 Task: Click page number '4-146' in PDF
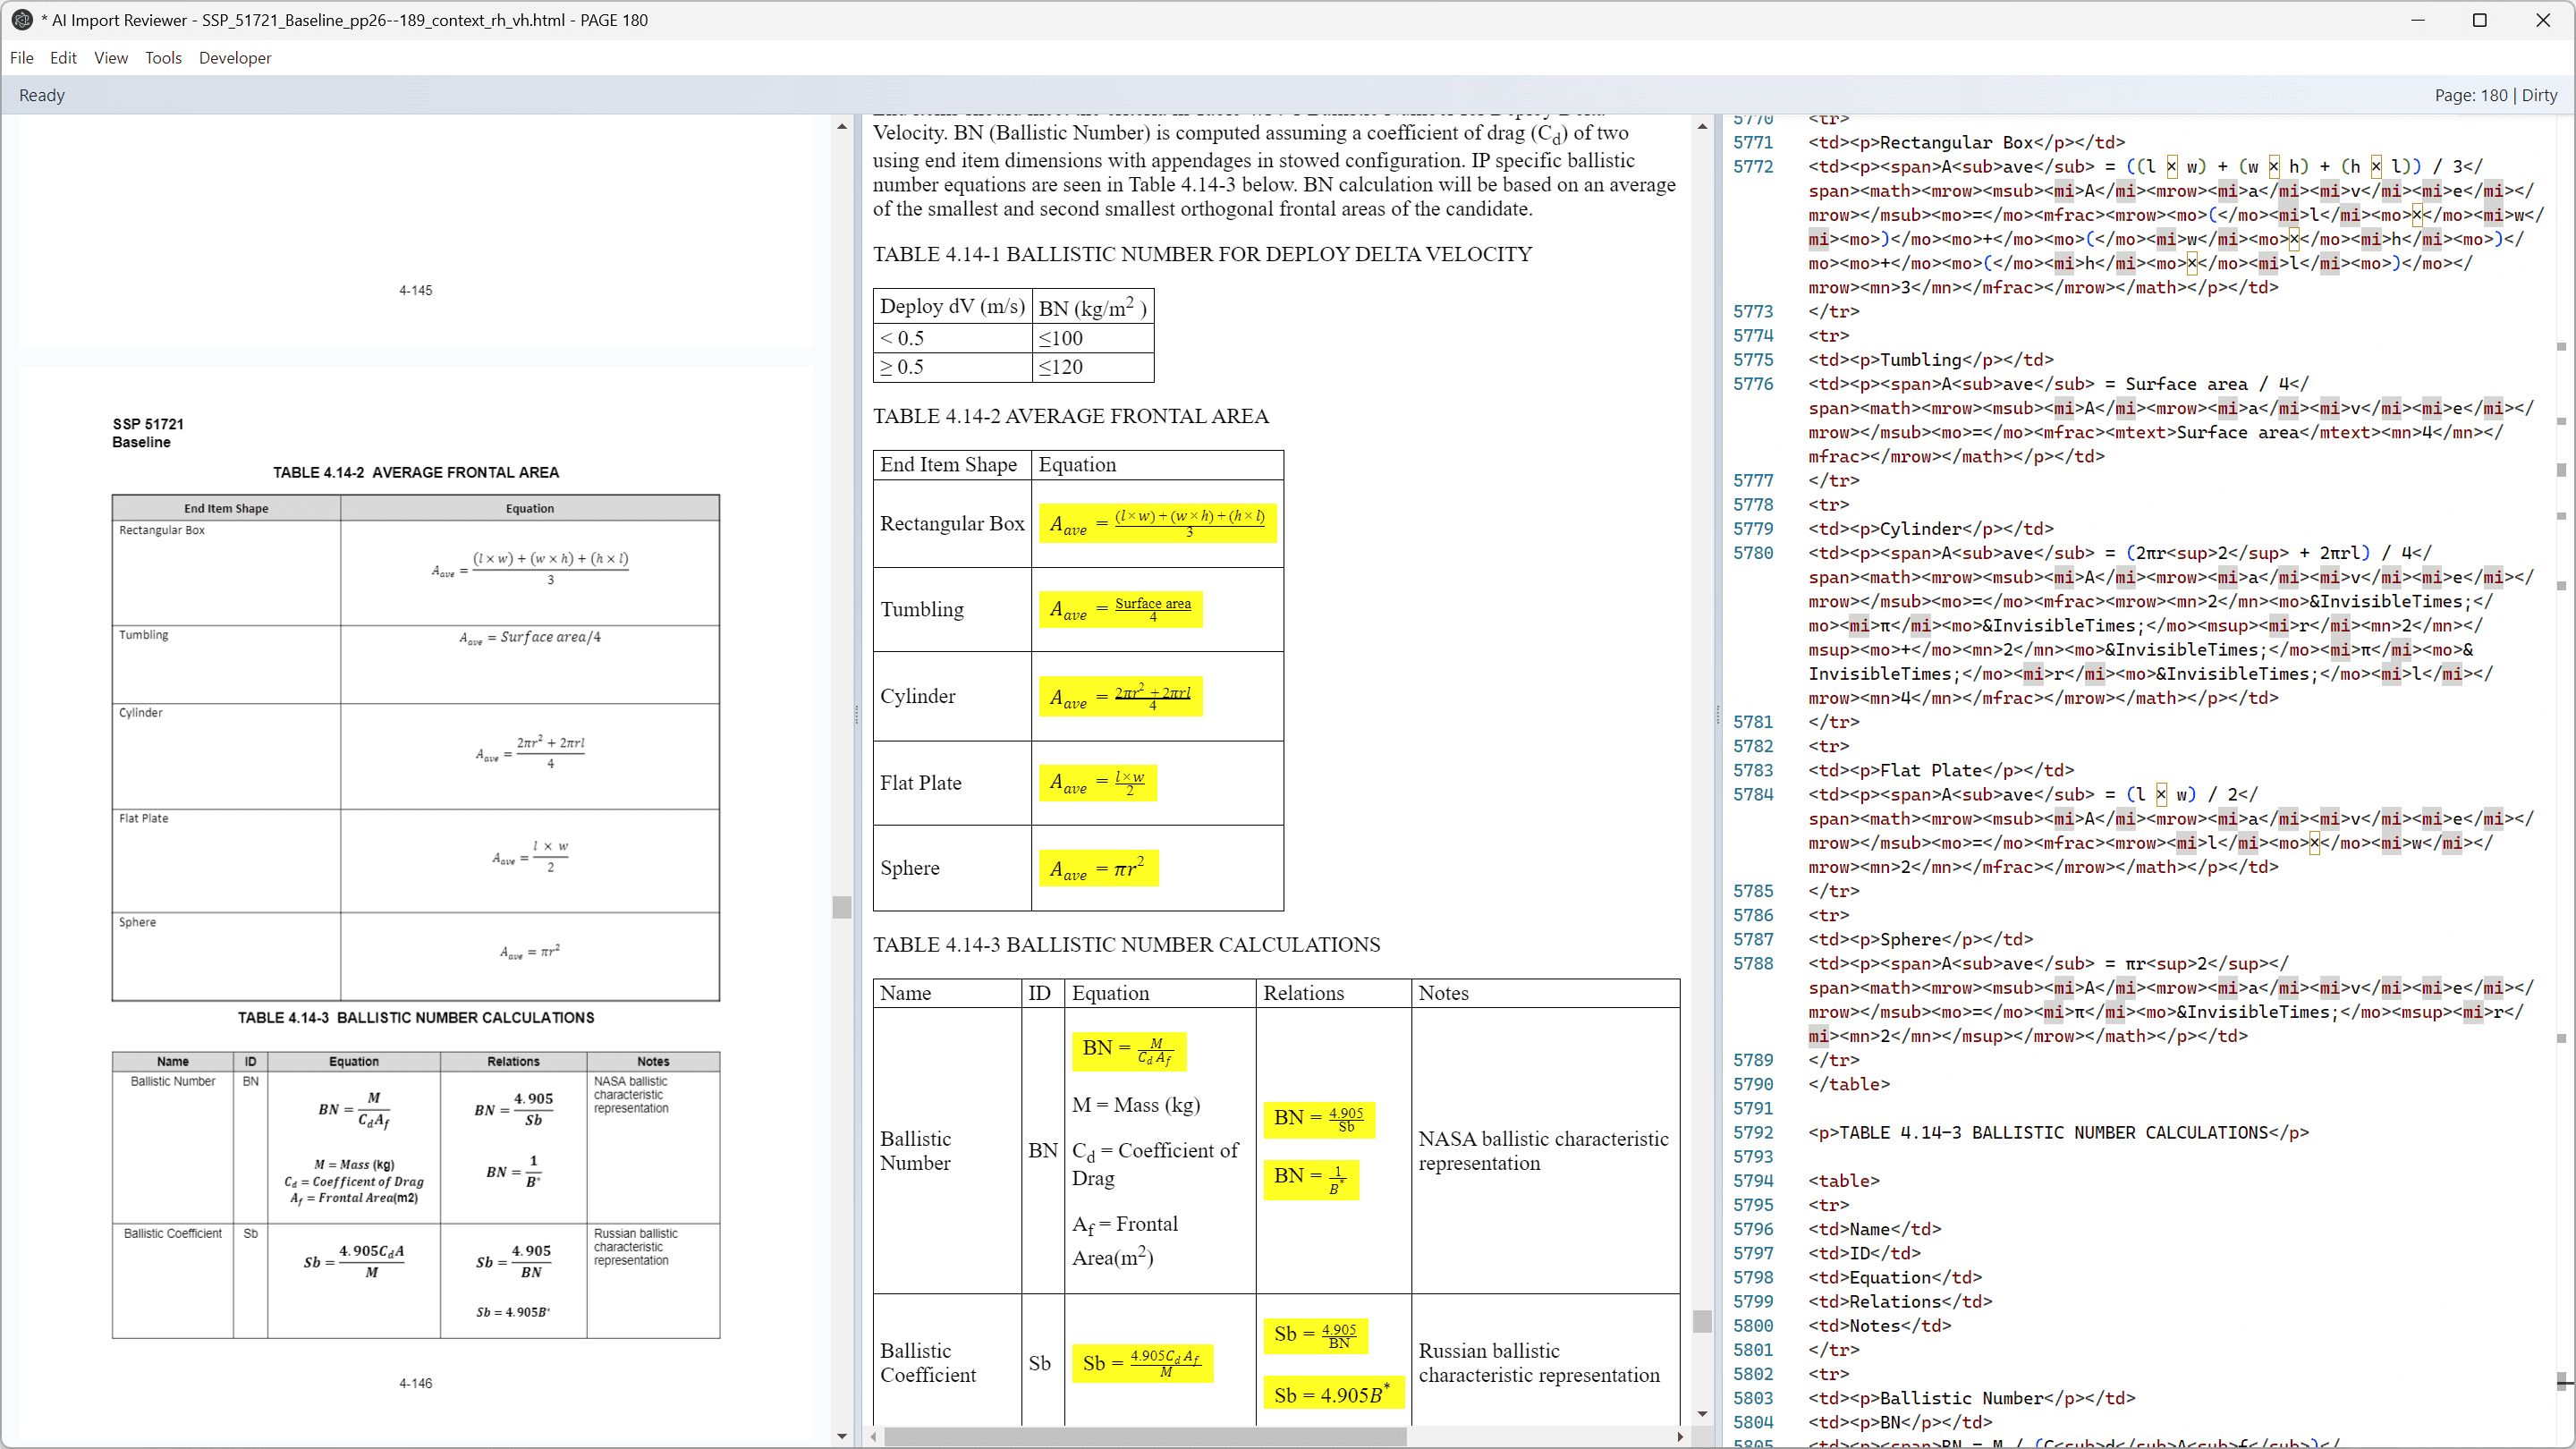click(x=415, y=1384)
